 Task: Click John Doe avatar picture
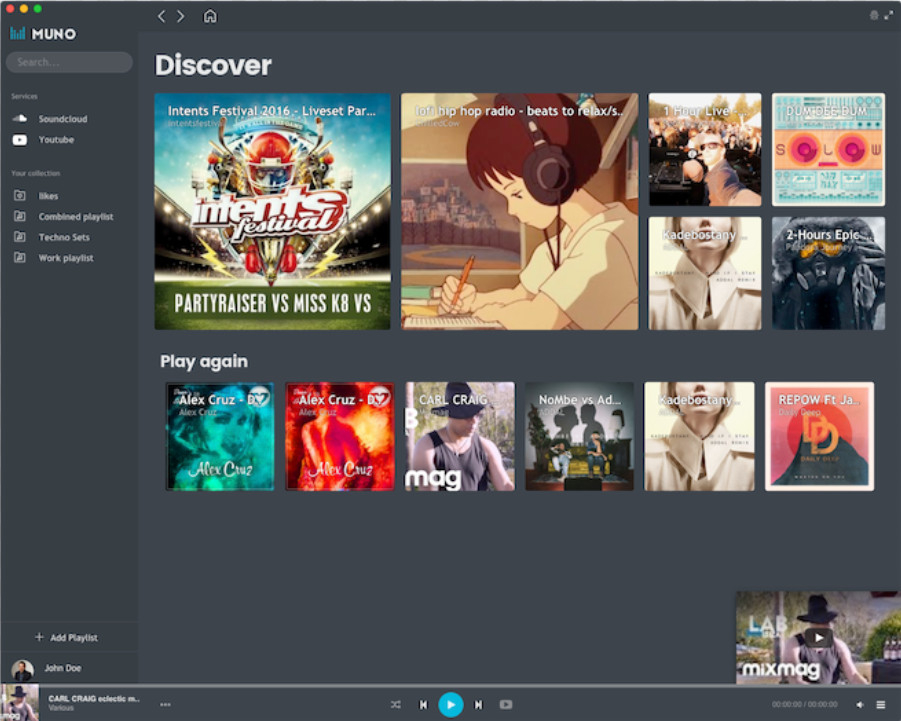[x=22, y=670]
